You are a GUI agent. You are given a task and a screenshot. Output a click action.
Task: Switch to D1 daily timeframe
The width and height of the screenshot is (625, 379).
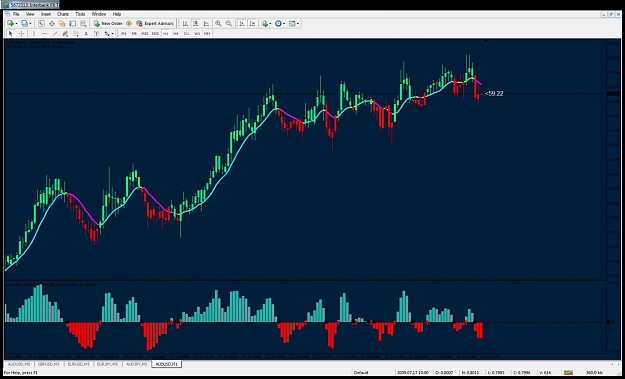click(x=186, y=33)
